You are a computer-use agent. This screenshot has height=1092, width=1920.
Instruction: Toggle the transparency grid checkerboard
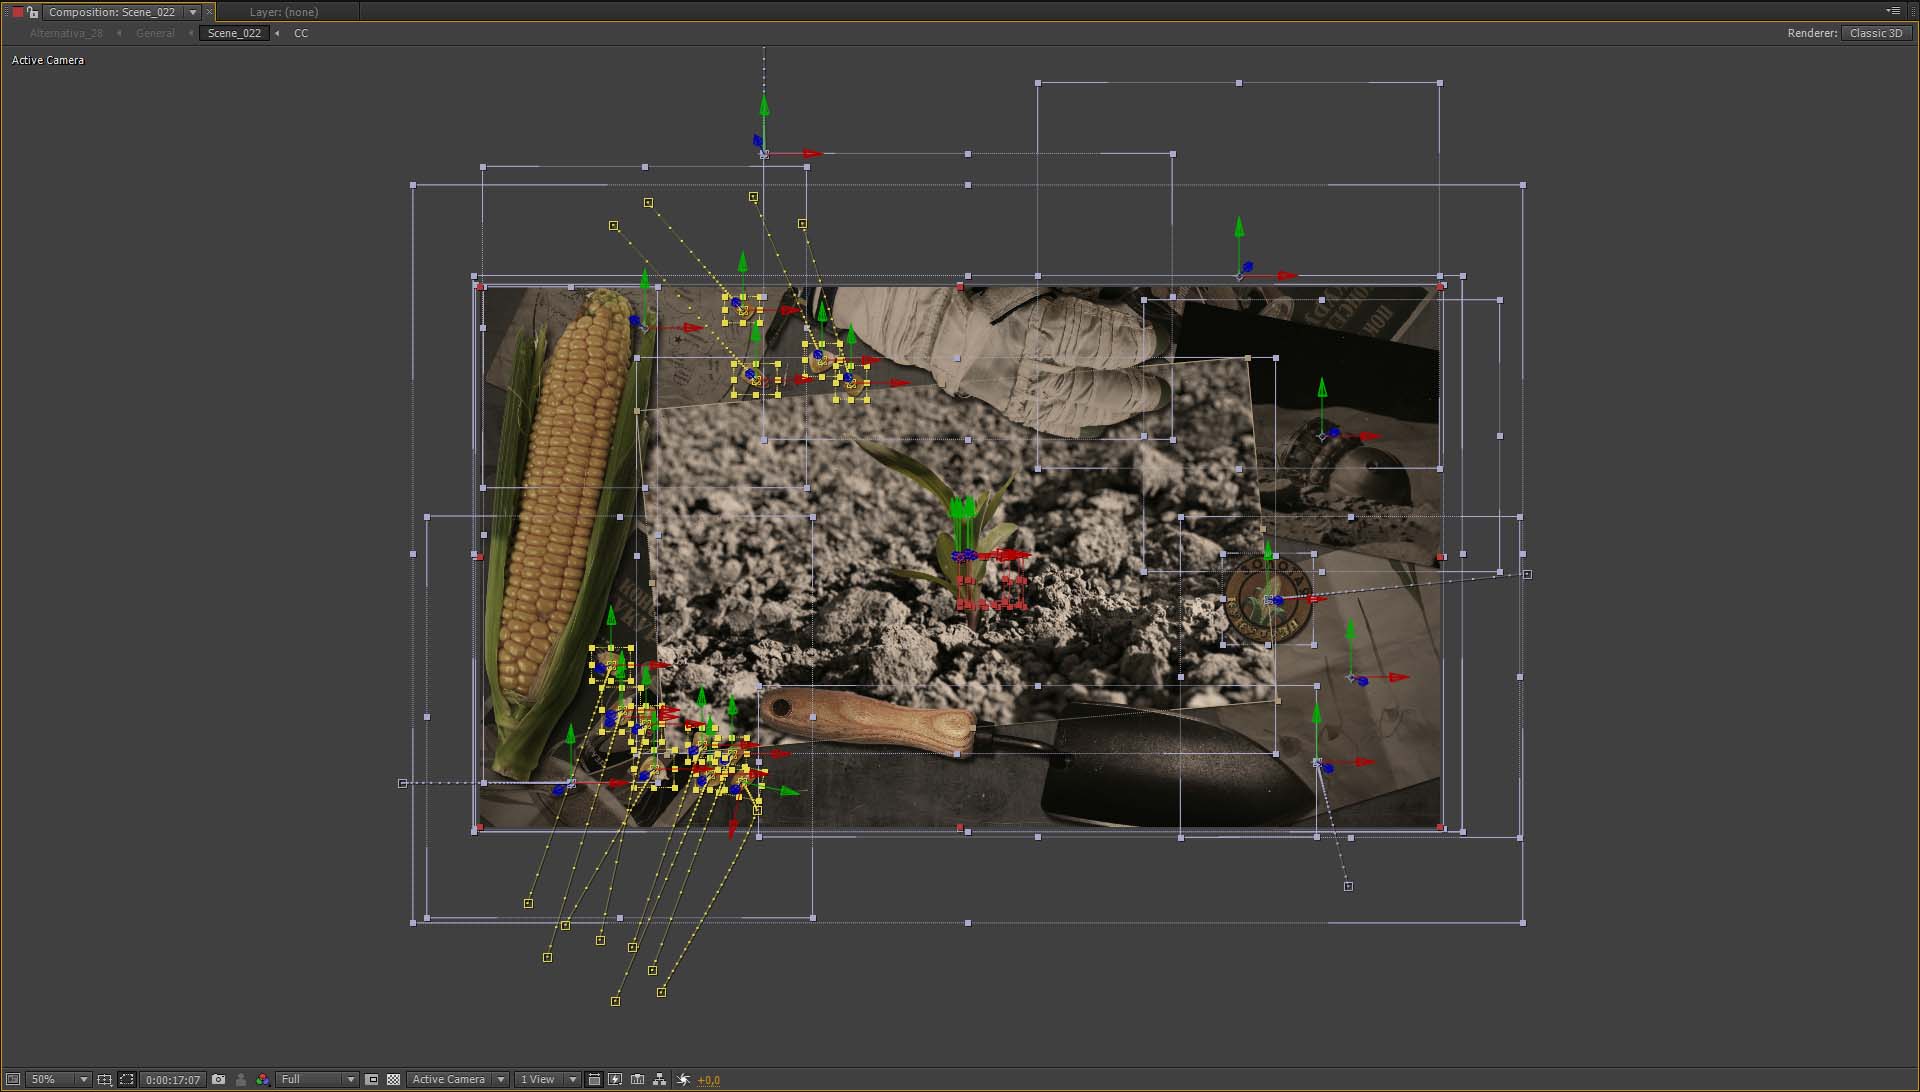[393, 1080]
